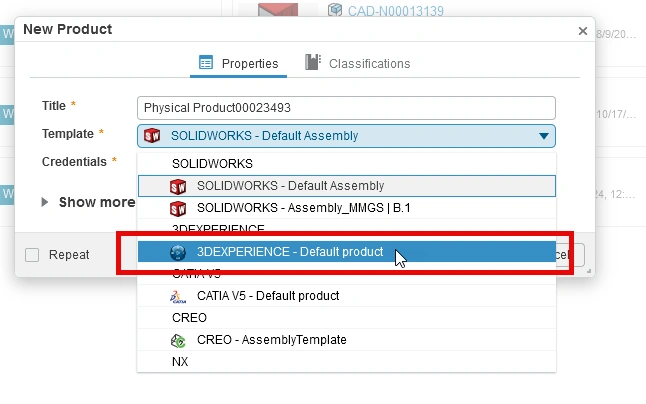Close the New Product dialog
Viewport: 646px width, 404px height.
pos(582,31)
